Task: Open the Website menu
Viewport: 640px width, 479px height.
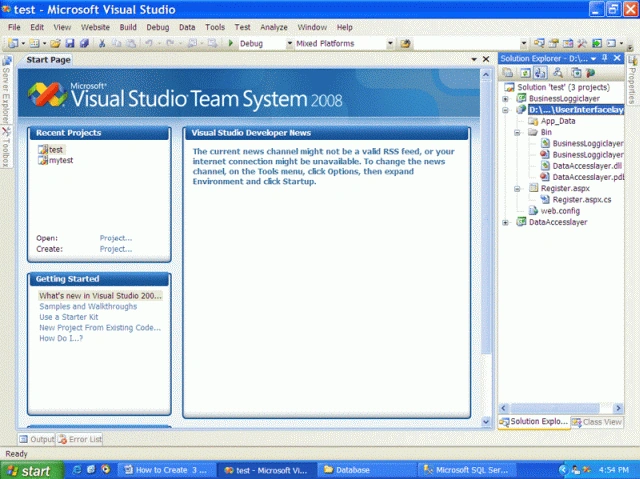Action: click(95, 27)
